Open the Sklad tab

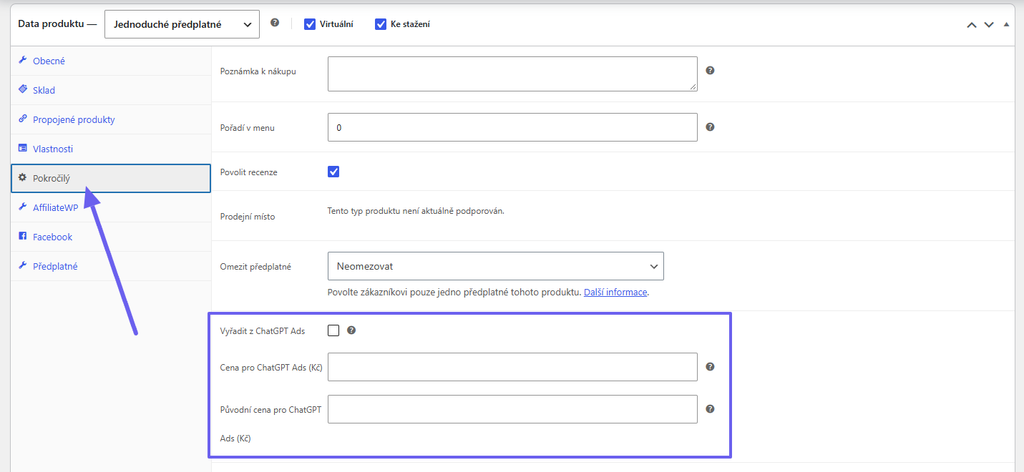click(x=111, y=90)
